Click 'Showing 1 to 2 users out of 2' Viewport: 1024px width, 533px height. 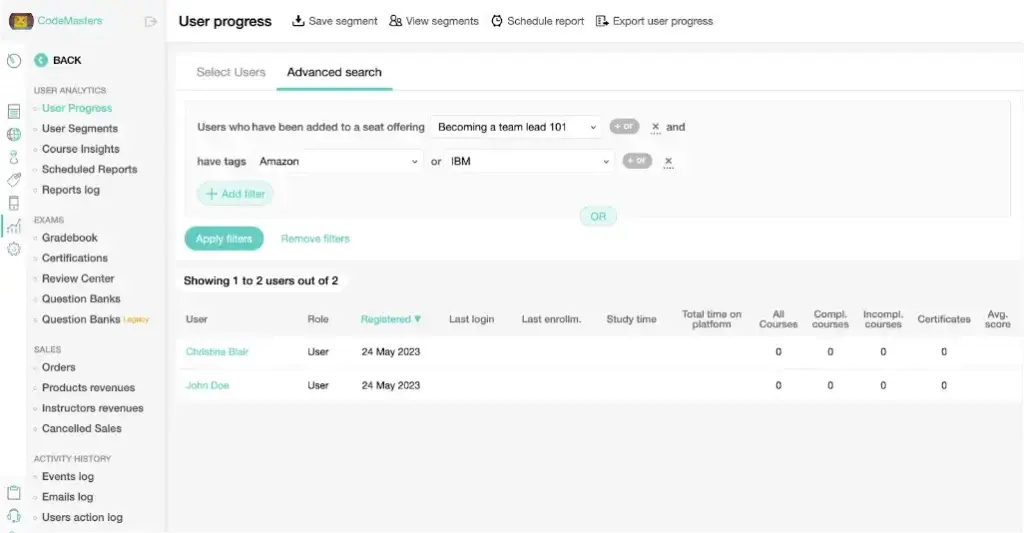point(261,281)
